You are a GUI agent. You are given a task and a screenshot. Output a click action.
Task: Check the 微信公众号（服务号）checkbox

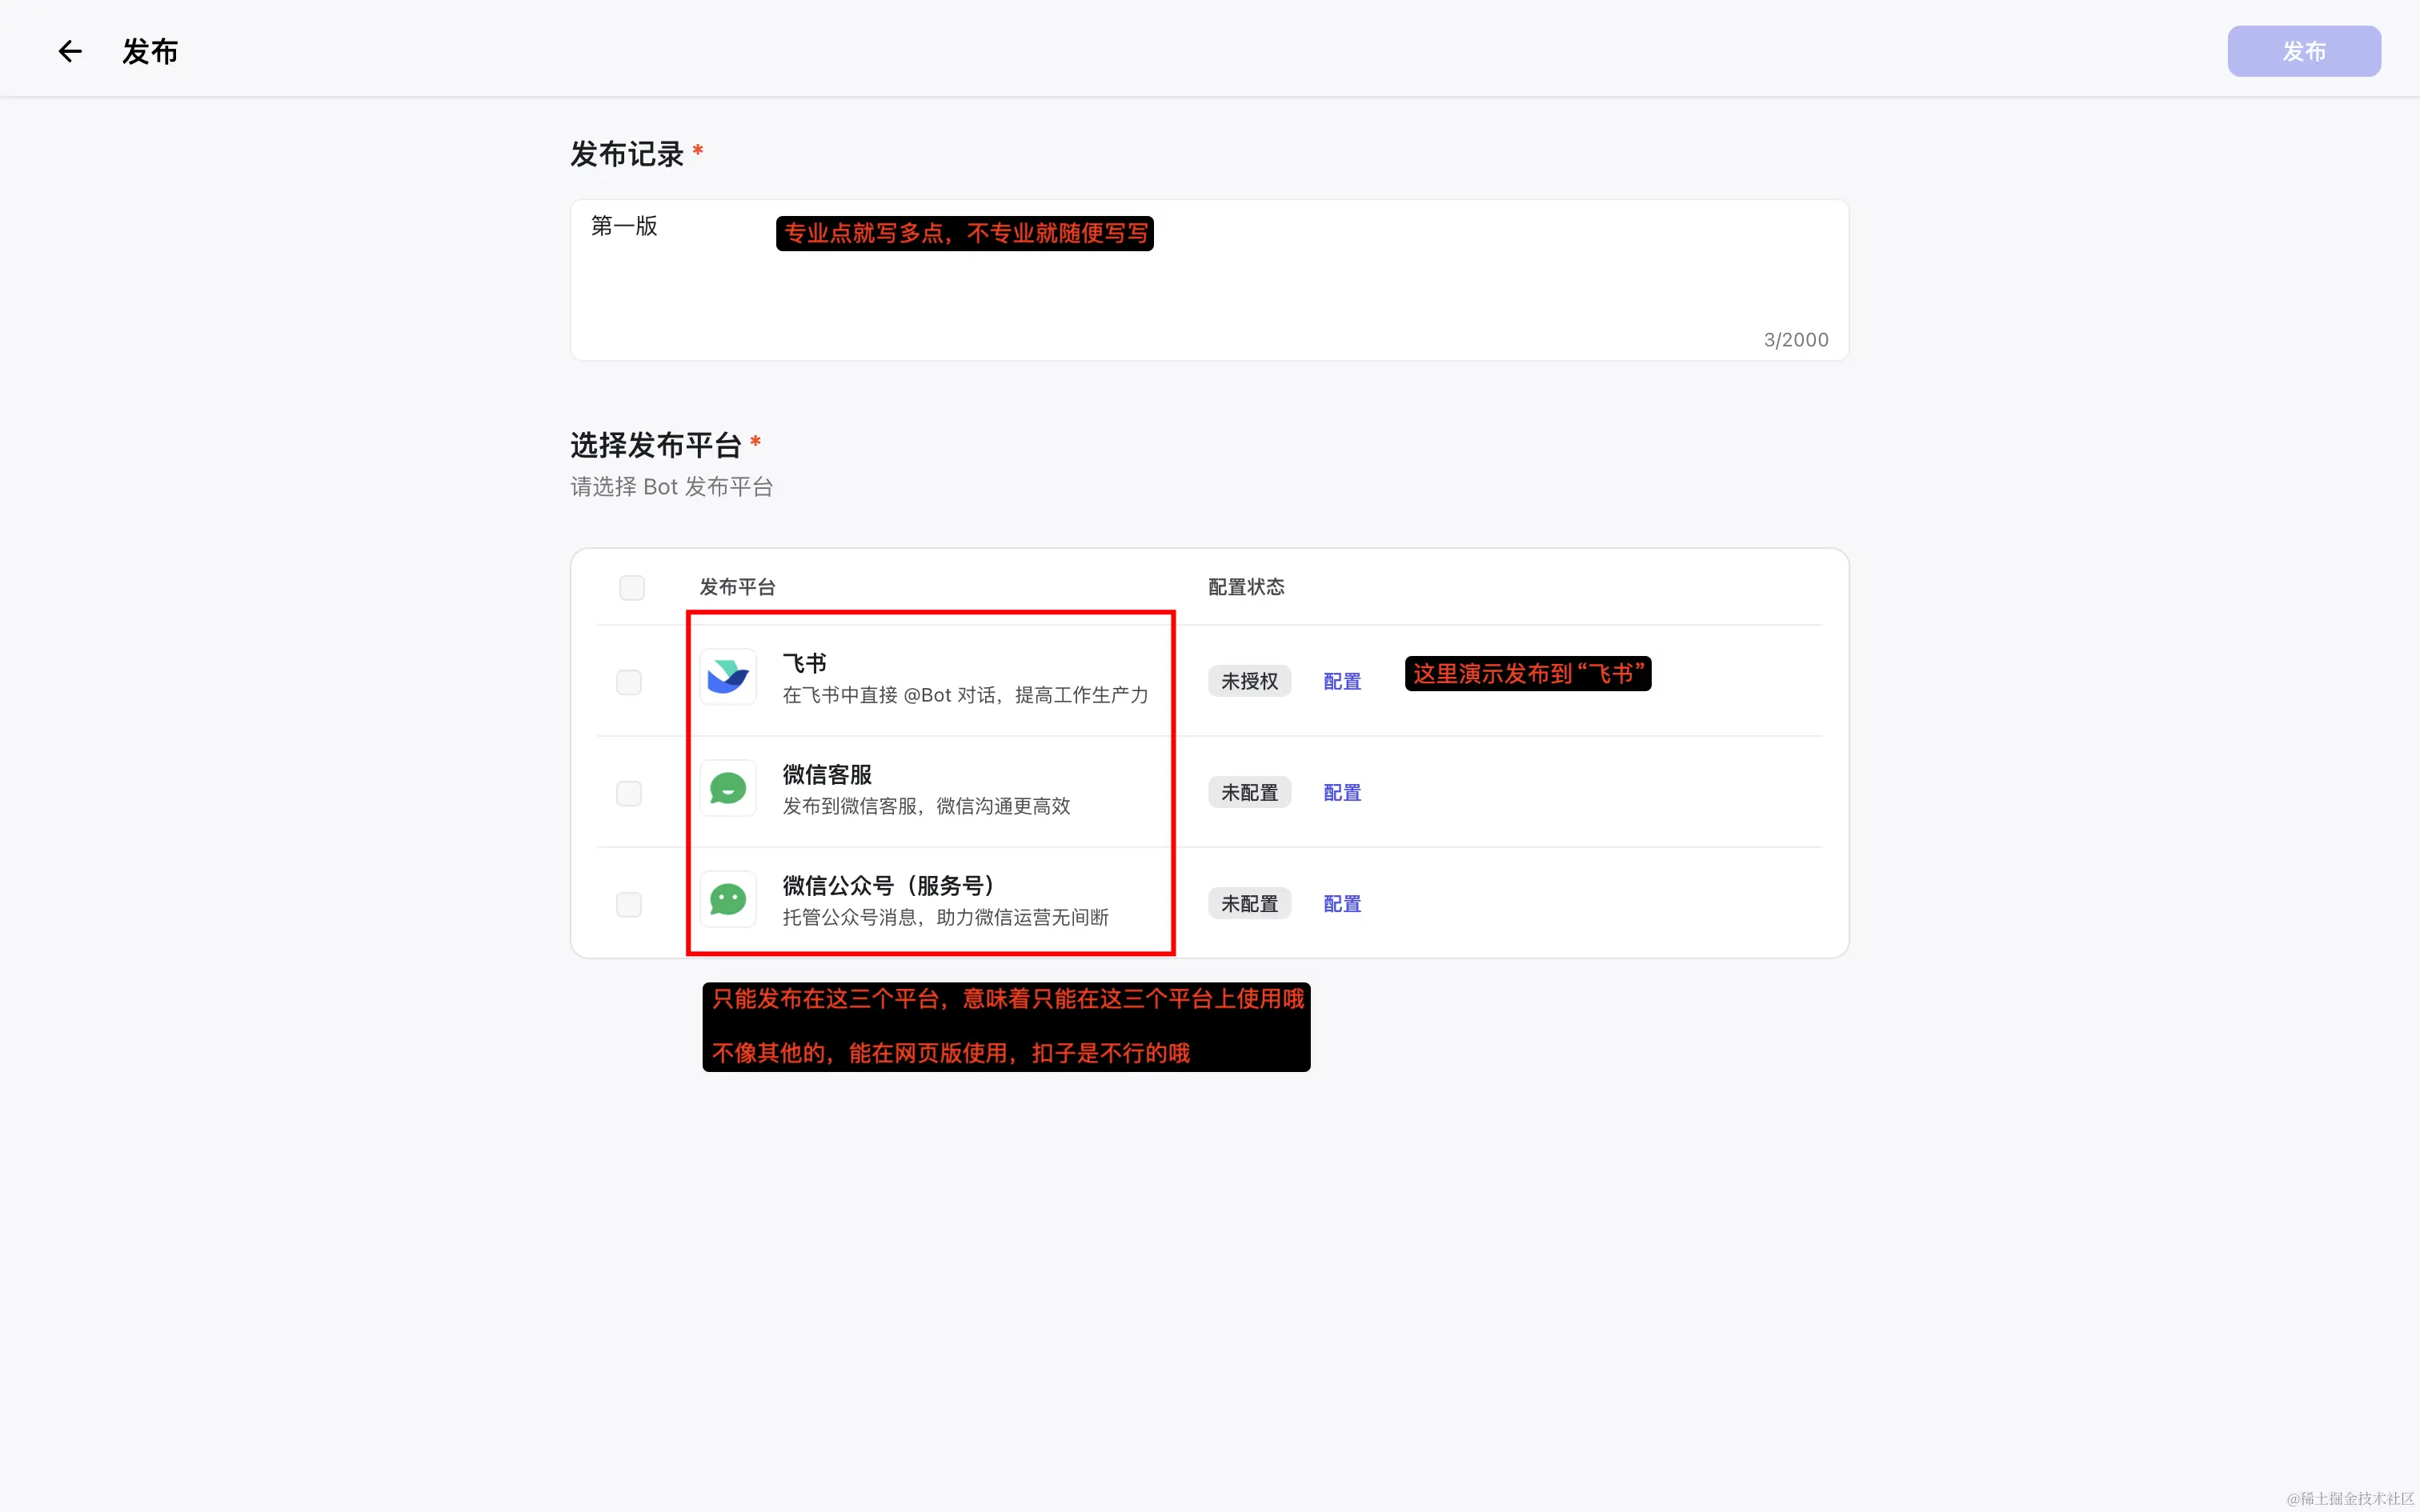(629, 904)
